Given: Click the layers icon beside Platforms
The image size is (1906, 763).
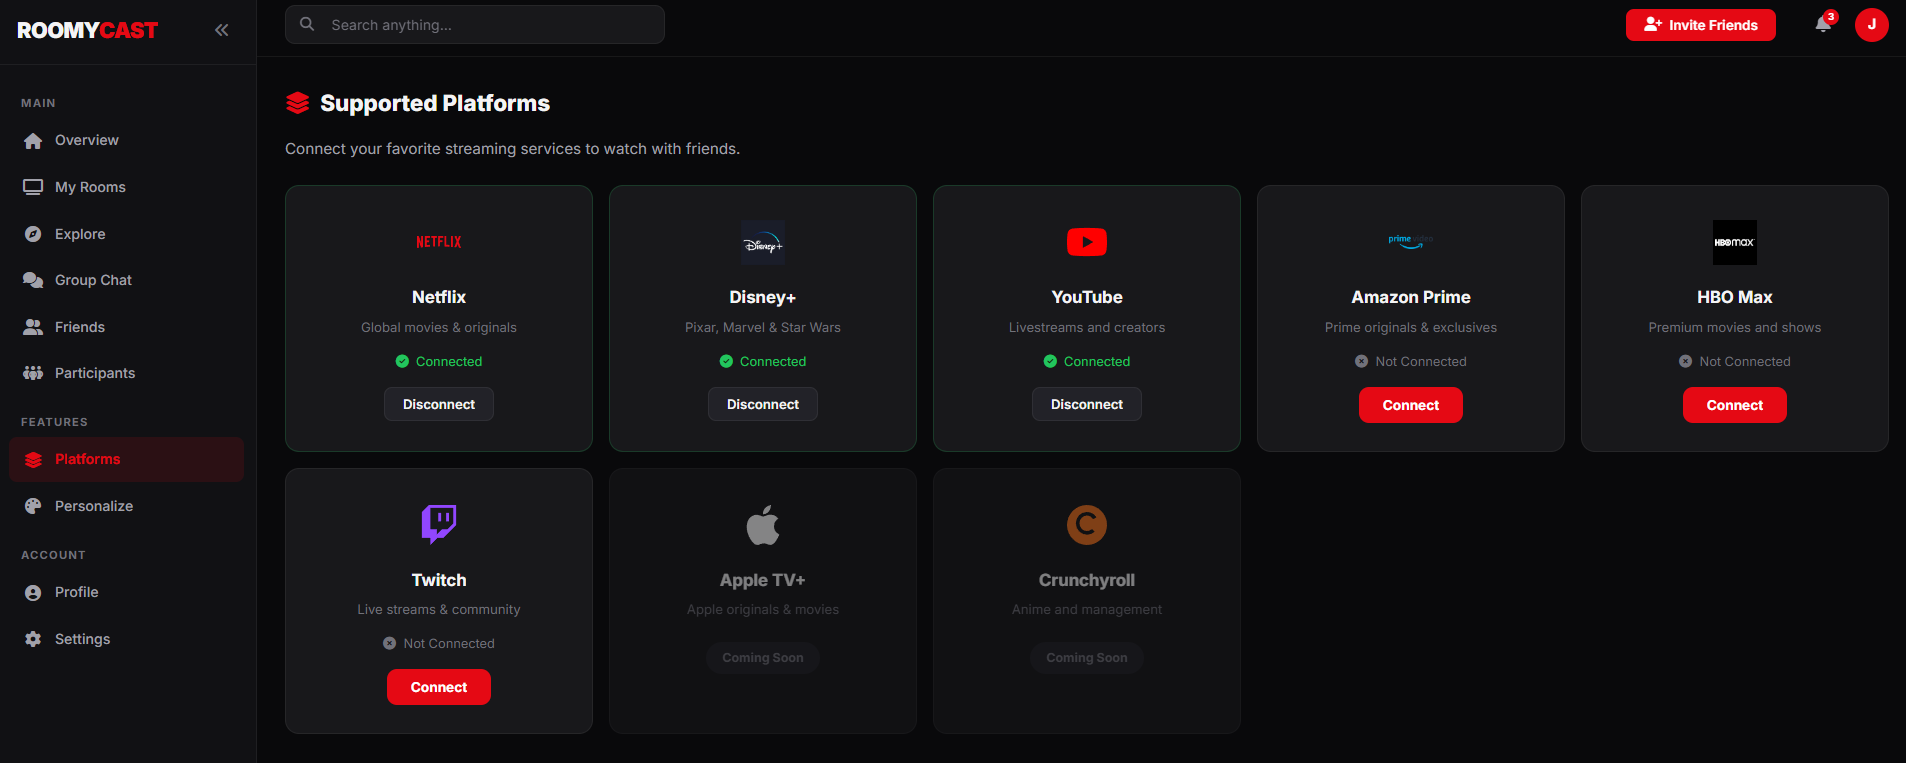Looking at the screenshot, I should [33, 459].
